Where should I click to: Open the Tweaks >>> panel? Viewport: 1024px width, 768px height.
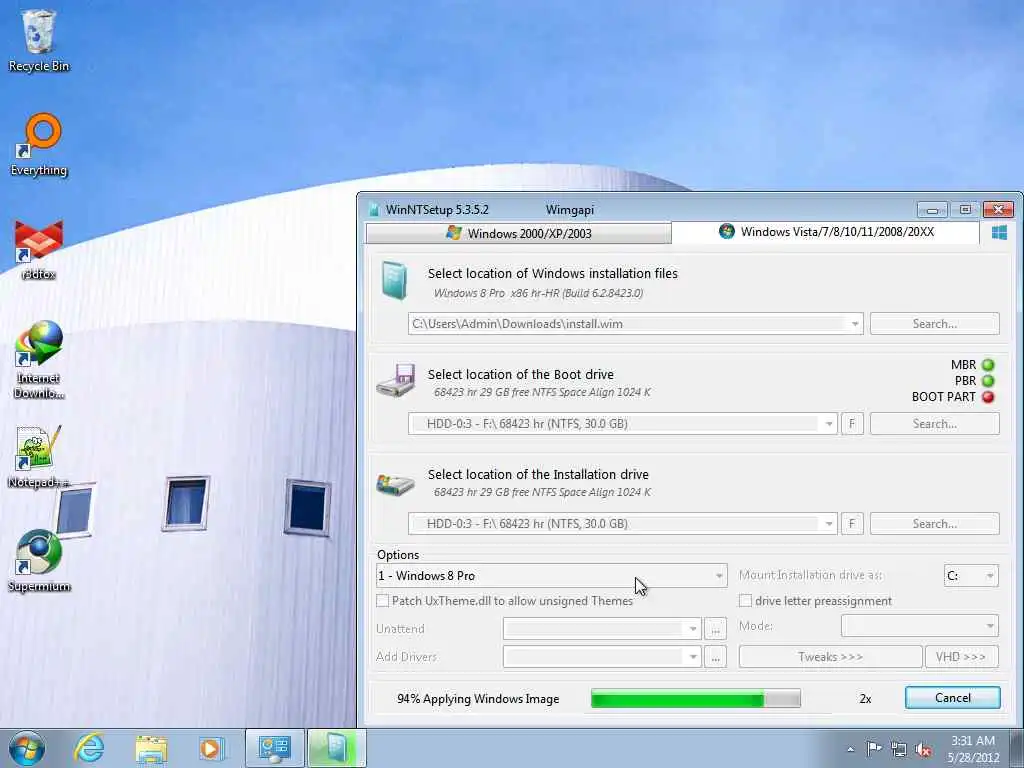pyautogui.click(x=830, y=656)
